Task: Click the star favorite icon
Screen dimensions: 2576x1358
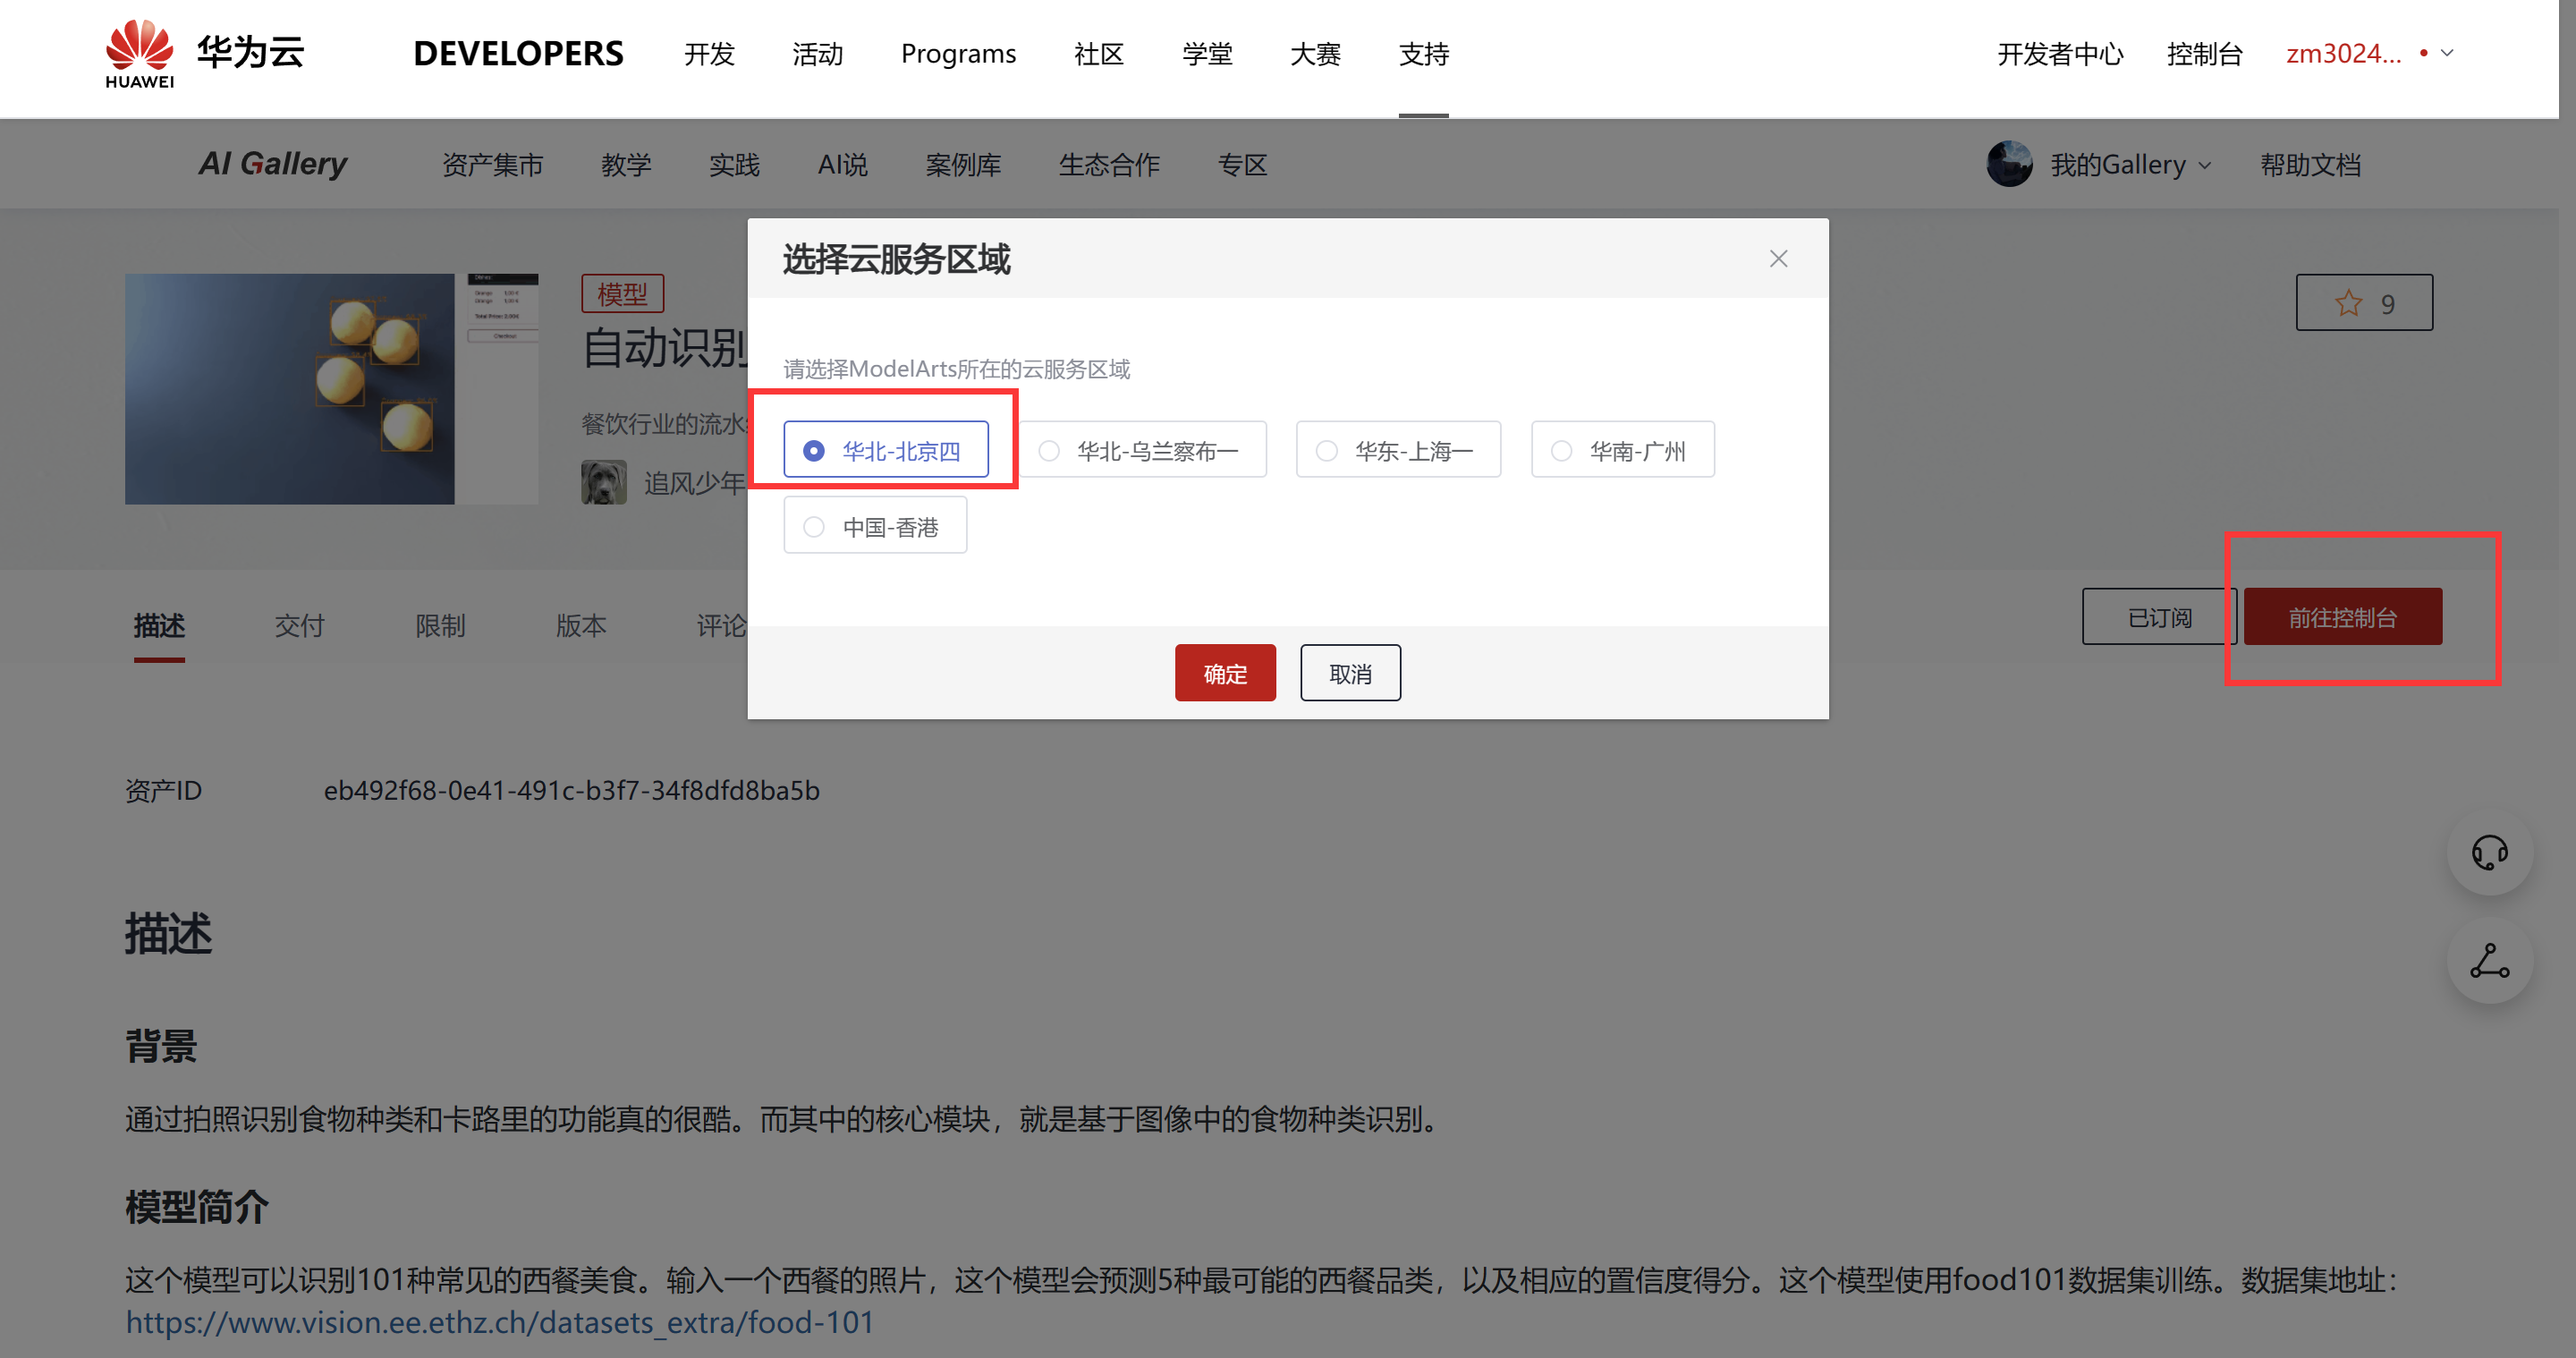Action: coord(2348,303)
